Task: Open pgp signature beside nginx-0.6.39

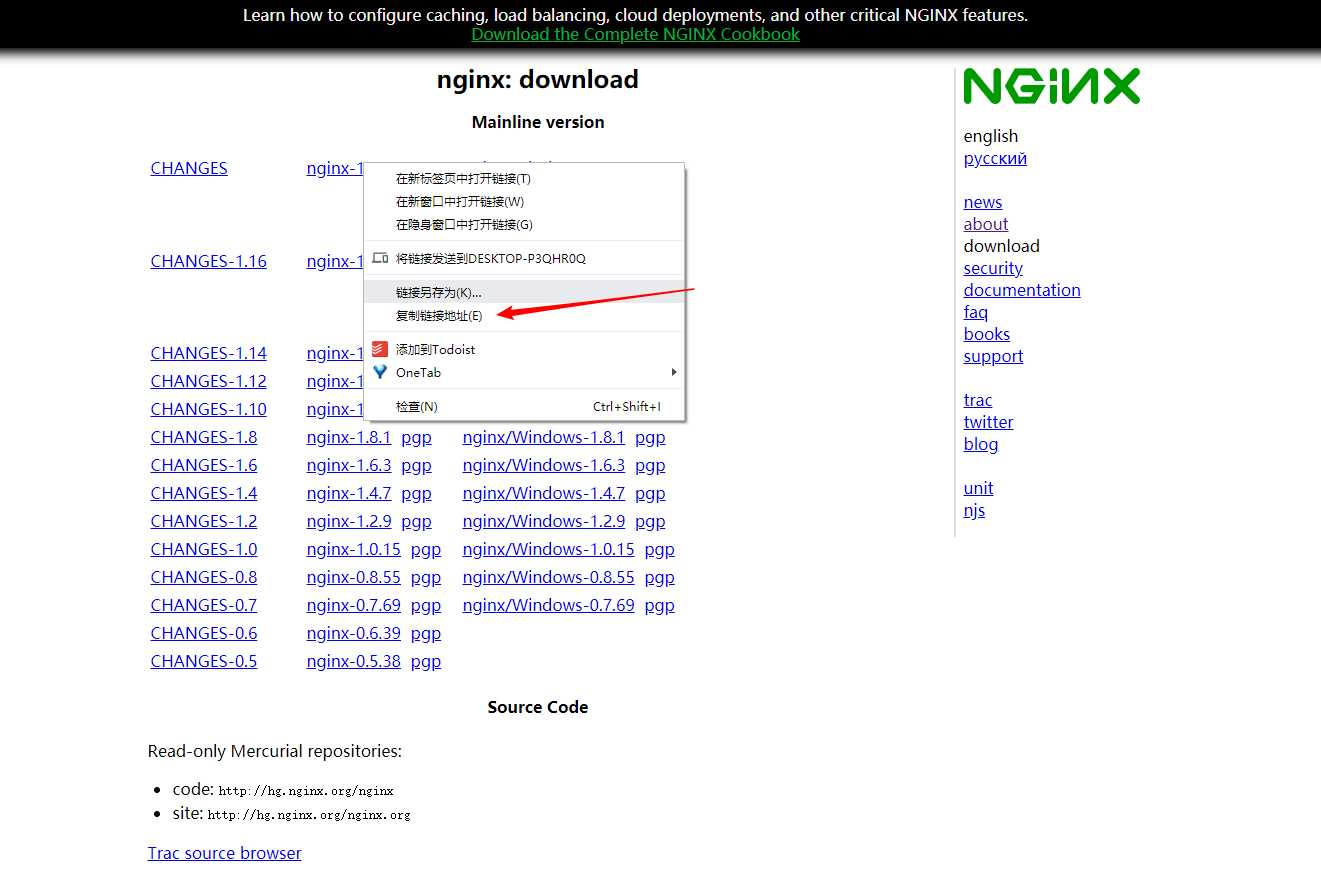Action: (x=426, y=633)
